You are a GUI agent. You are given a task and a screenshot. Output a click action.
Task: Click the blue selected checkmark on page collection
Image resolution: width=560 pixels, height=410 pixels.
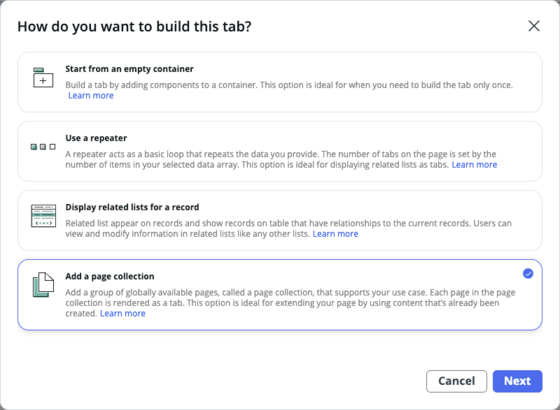(x=528, y=274)
